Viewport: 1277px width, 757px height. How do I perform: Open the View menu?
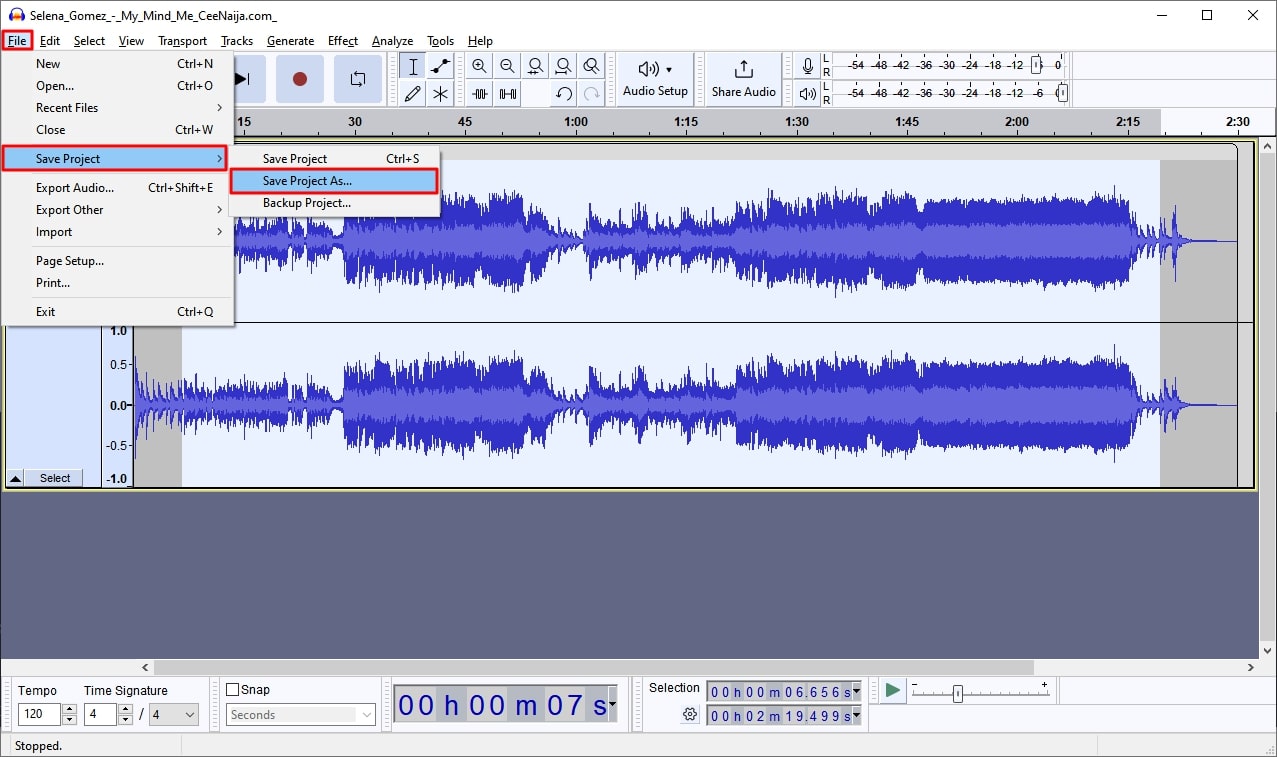(131, 41)
